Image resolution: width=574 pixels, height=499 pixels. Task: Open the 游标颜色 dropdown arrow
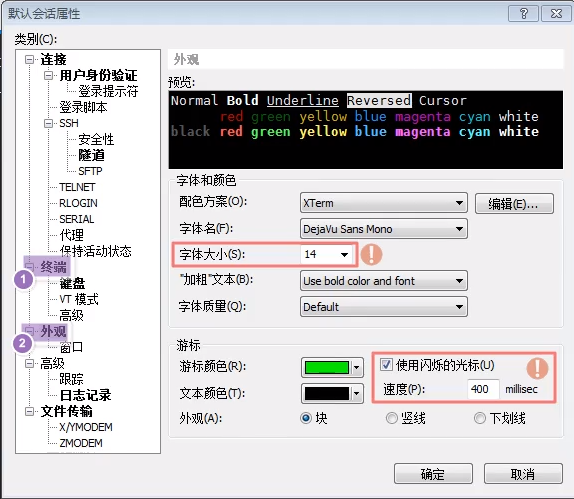(x=357, y=367)
